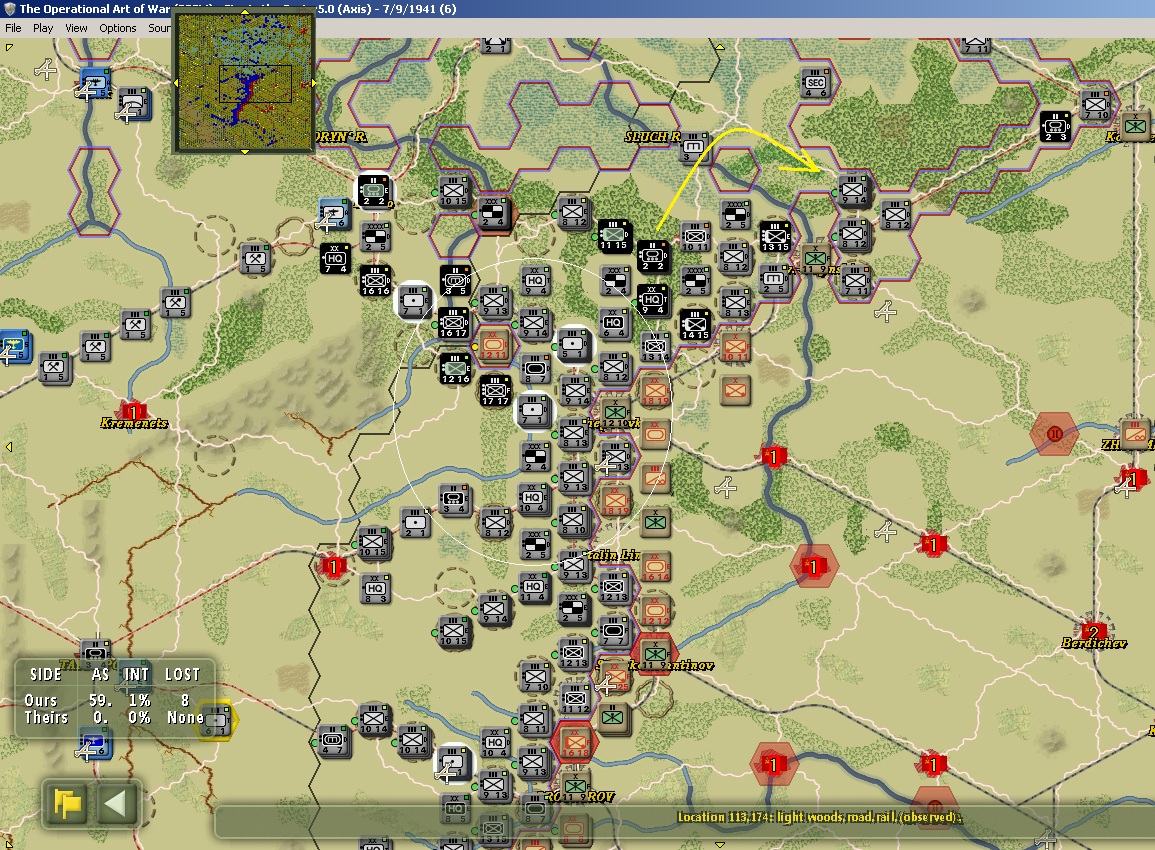Select the black 13-15 unit
The height and width of the screenshot is (850, 1155).
774,237
